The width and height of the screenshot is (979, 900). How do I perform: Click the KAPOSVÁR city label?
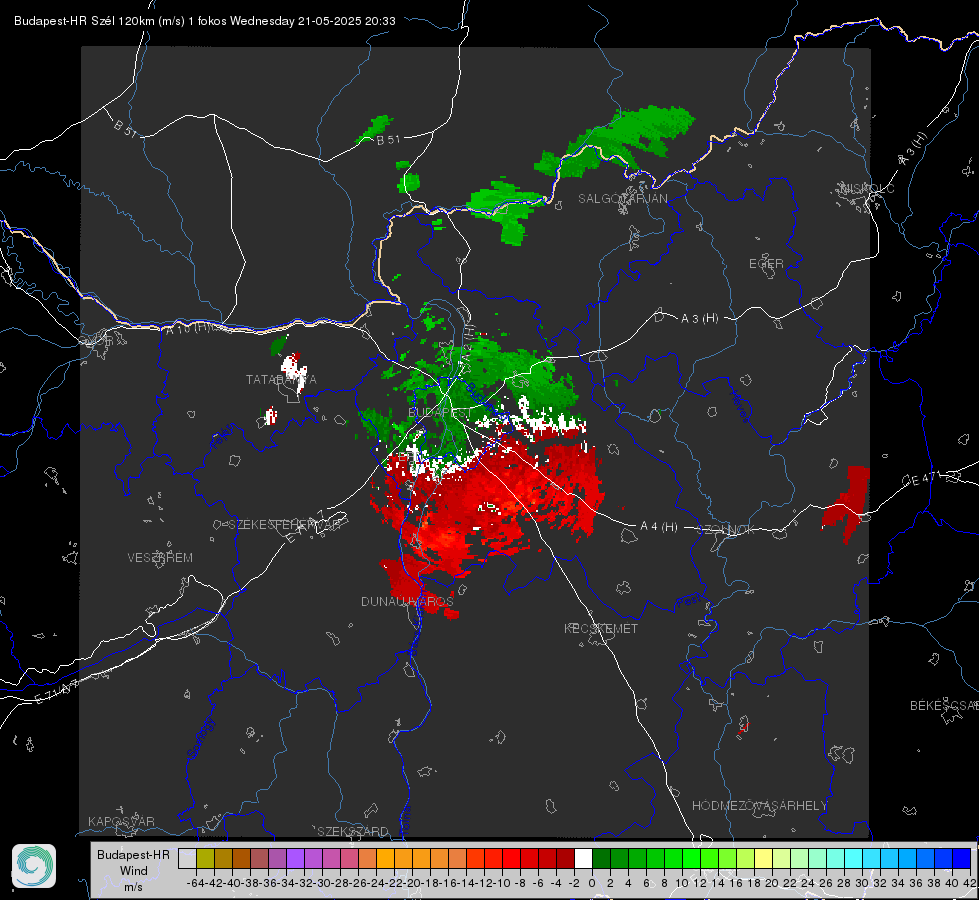click(121, 821)
